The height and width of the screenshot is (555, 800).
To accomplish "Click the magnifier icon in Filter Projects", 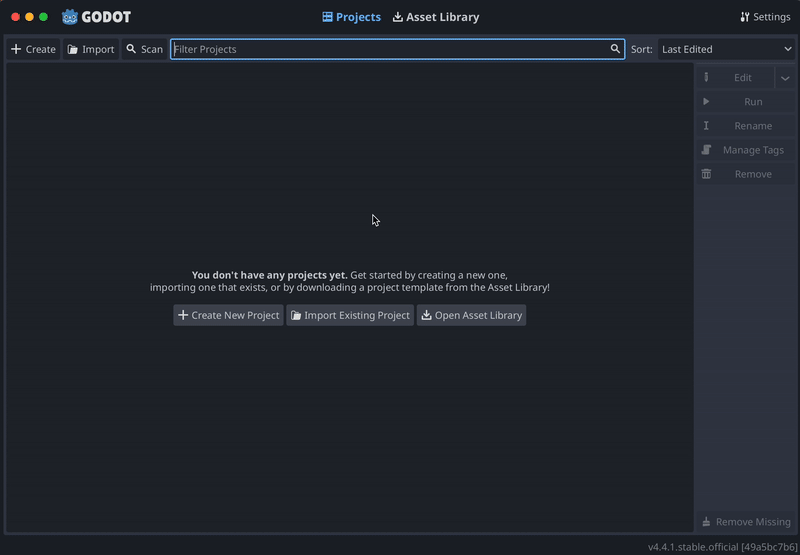I will (616, 49).
